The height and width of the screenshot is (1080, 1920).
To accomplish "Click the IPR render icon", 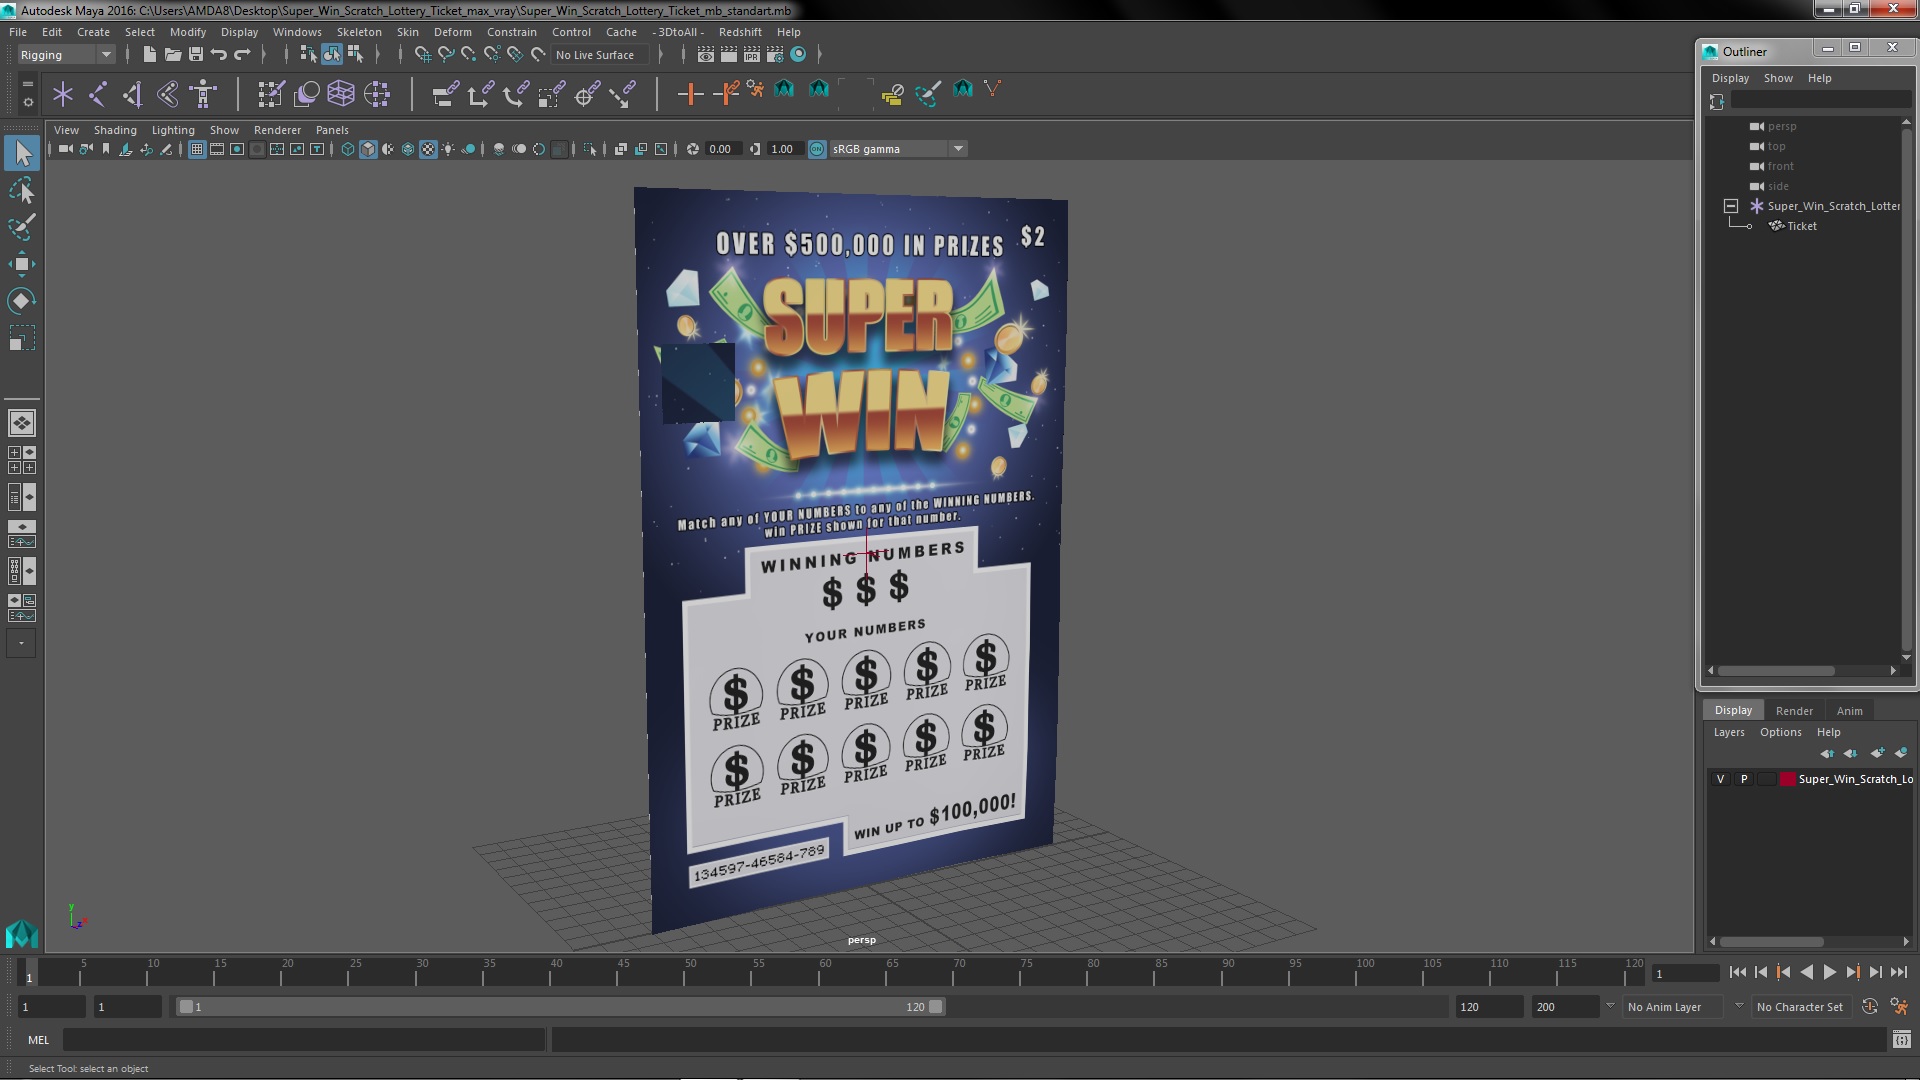I will (x=752, y=55).
